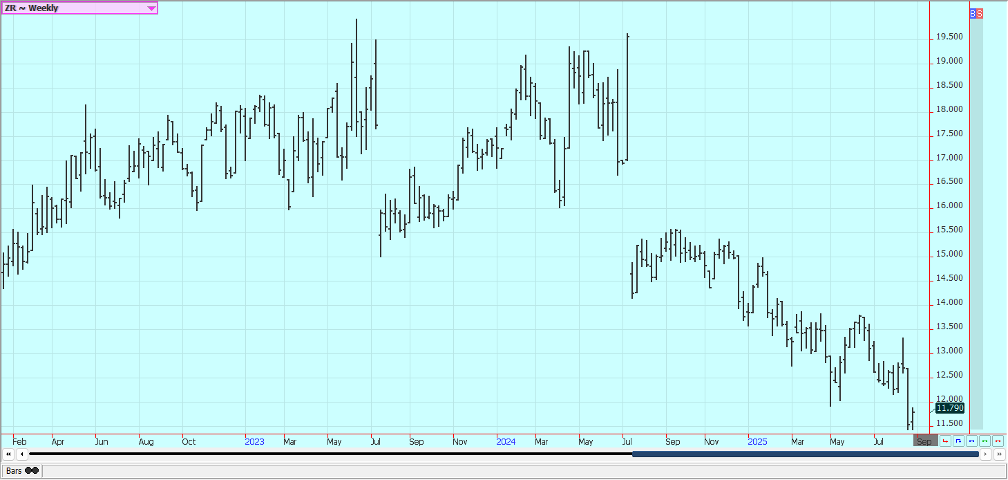The width and height of the screenshot is (1008, 480).
Task: Click the 13.500 price axis label
Action: click(x=949, y=326)
